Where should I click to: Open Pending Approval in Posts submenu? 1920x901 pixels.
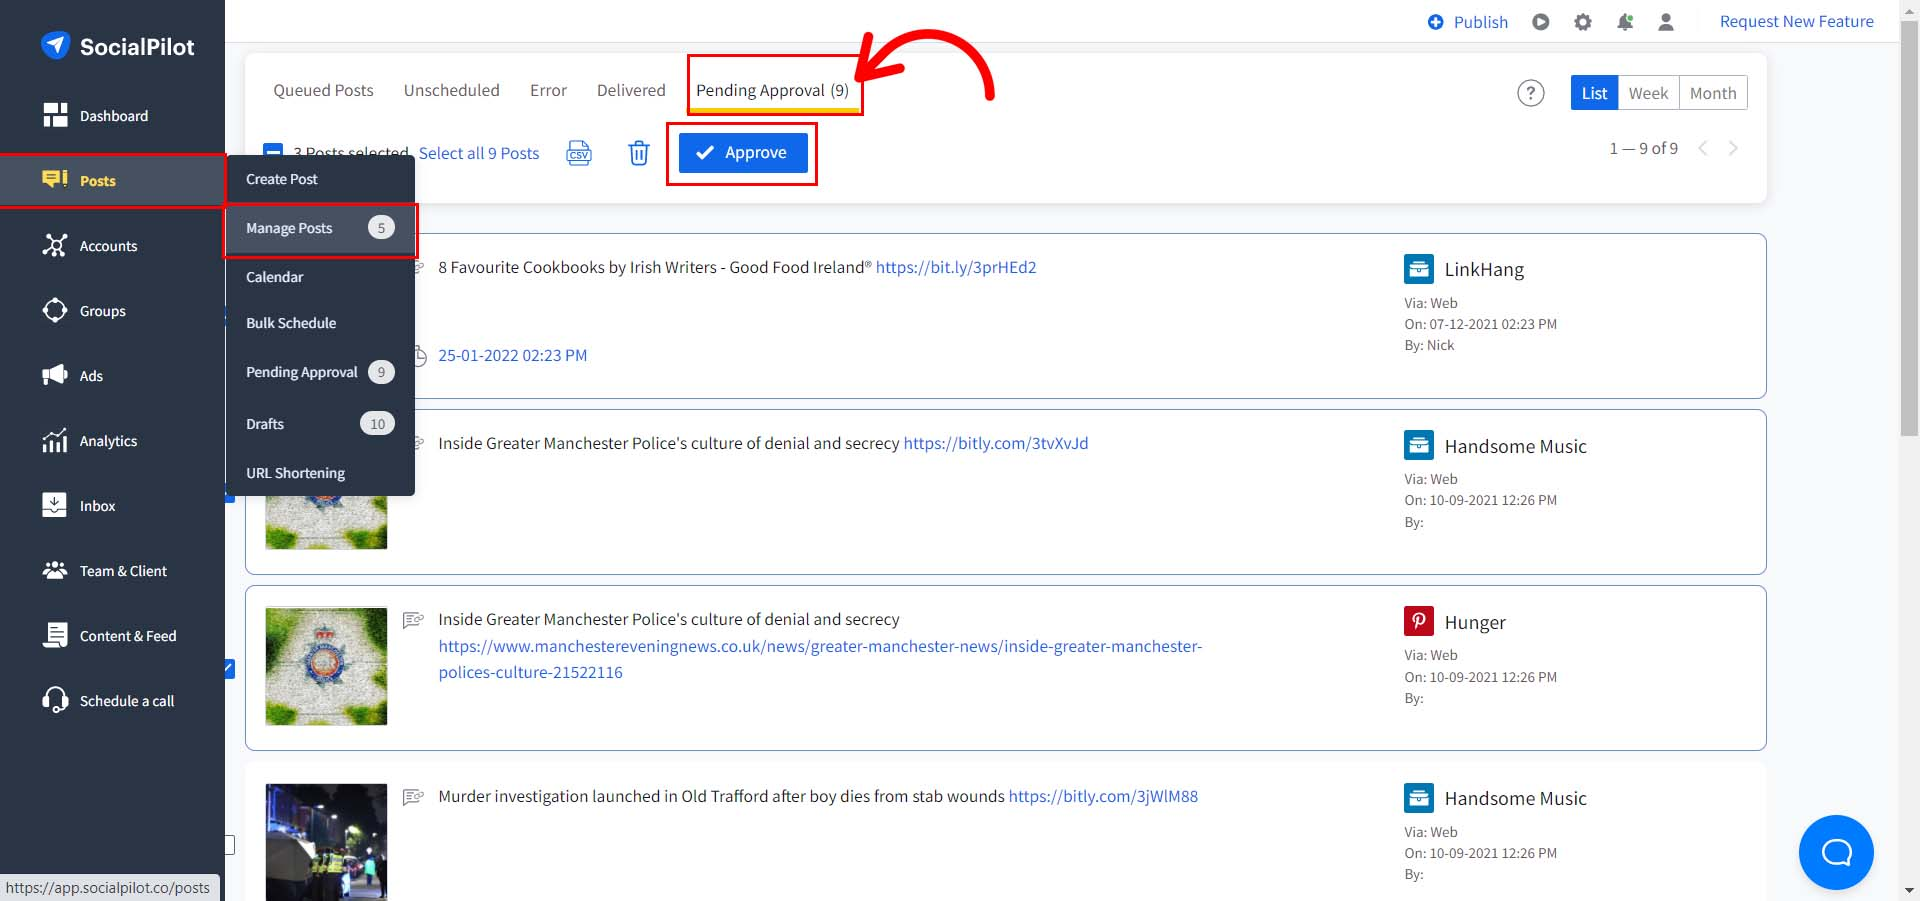(320, 372)
